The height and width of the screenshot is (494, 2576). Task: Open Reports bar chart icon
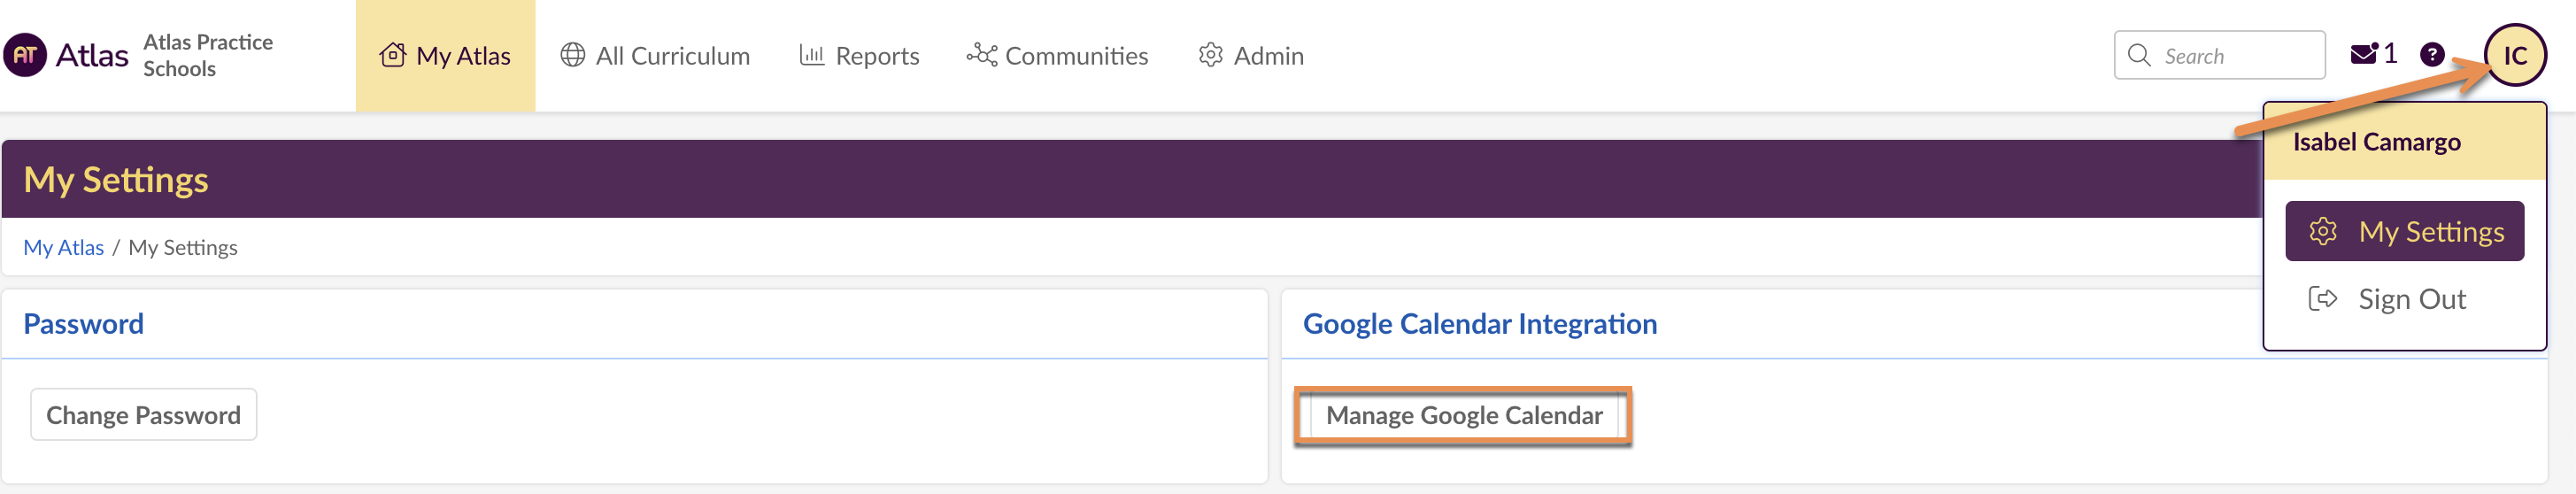tap(811, 55)
